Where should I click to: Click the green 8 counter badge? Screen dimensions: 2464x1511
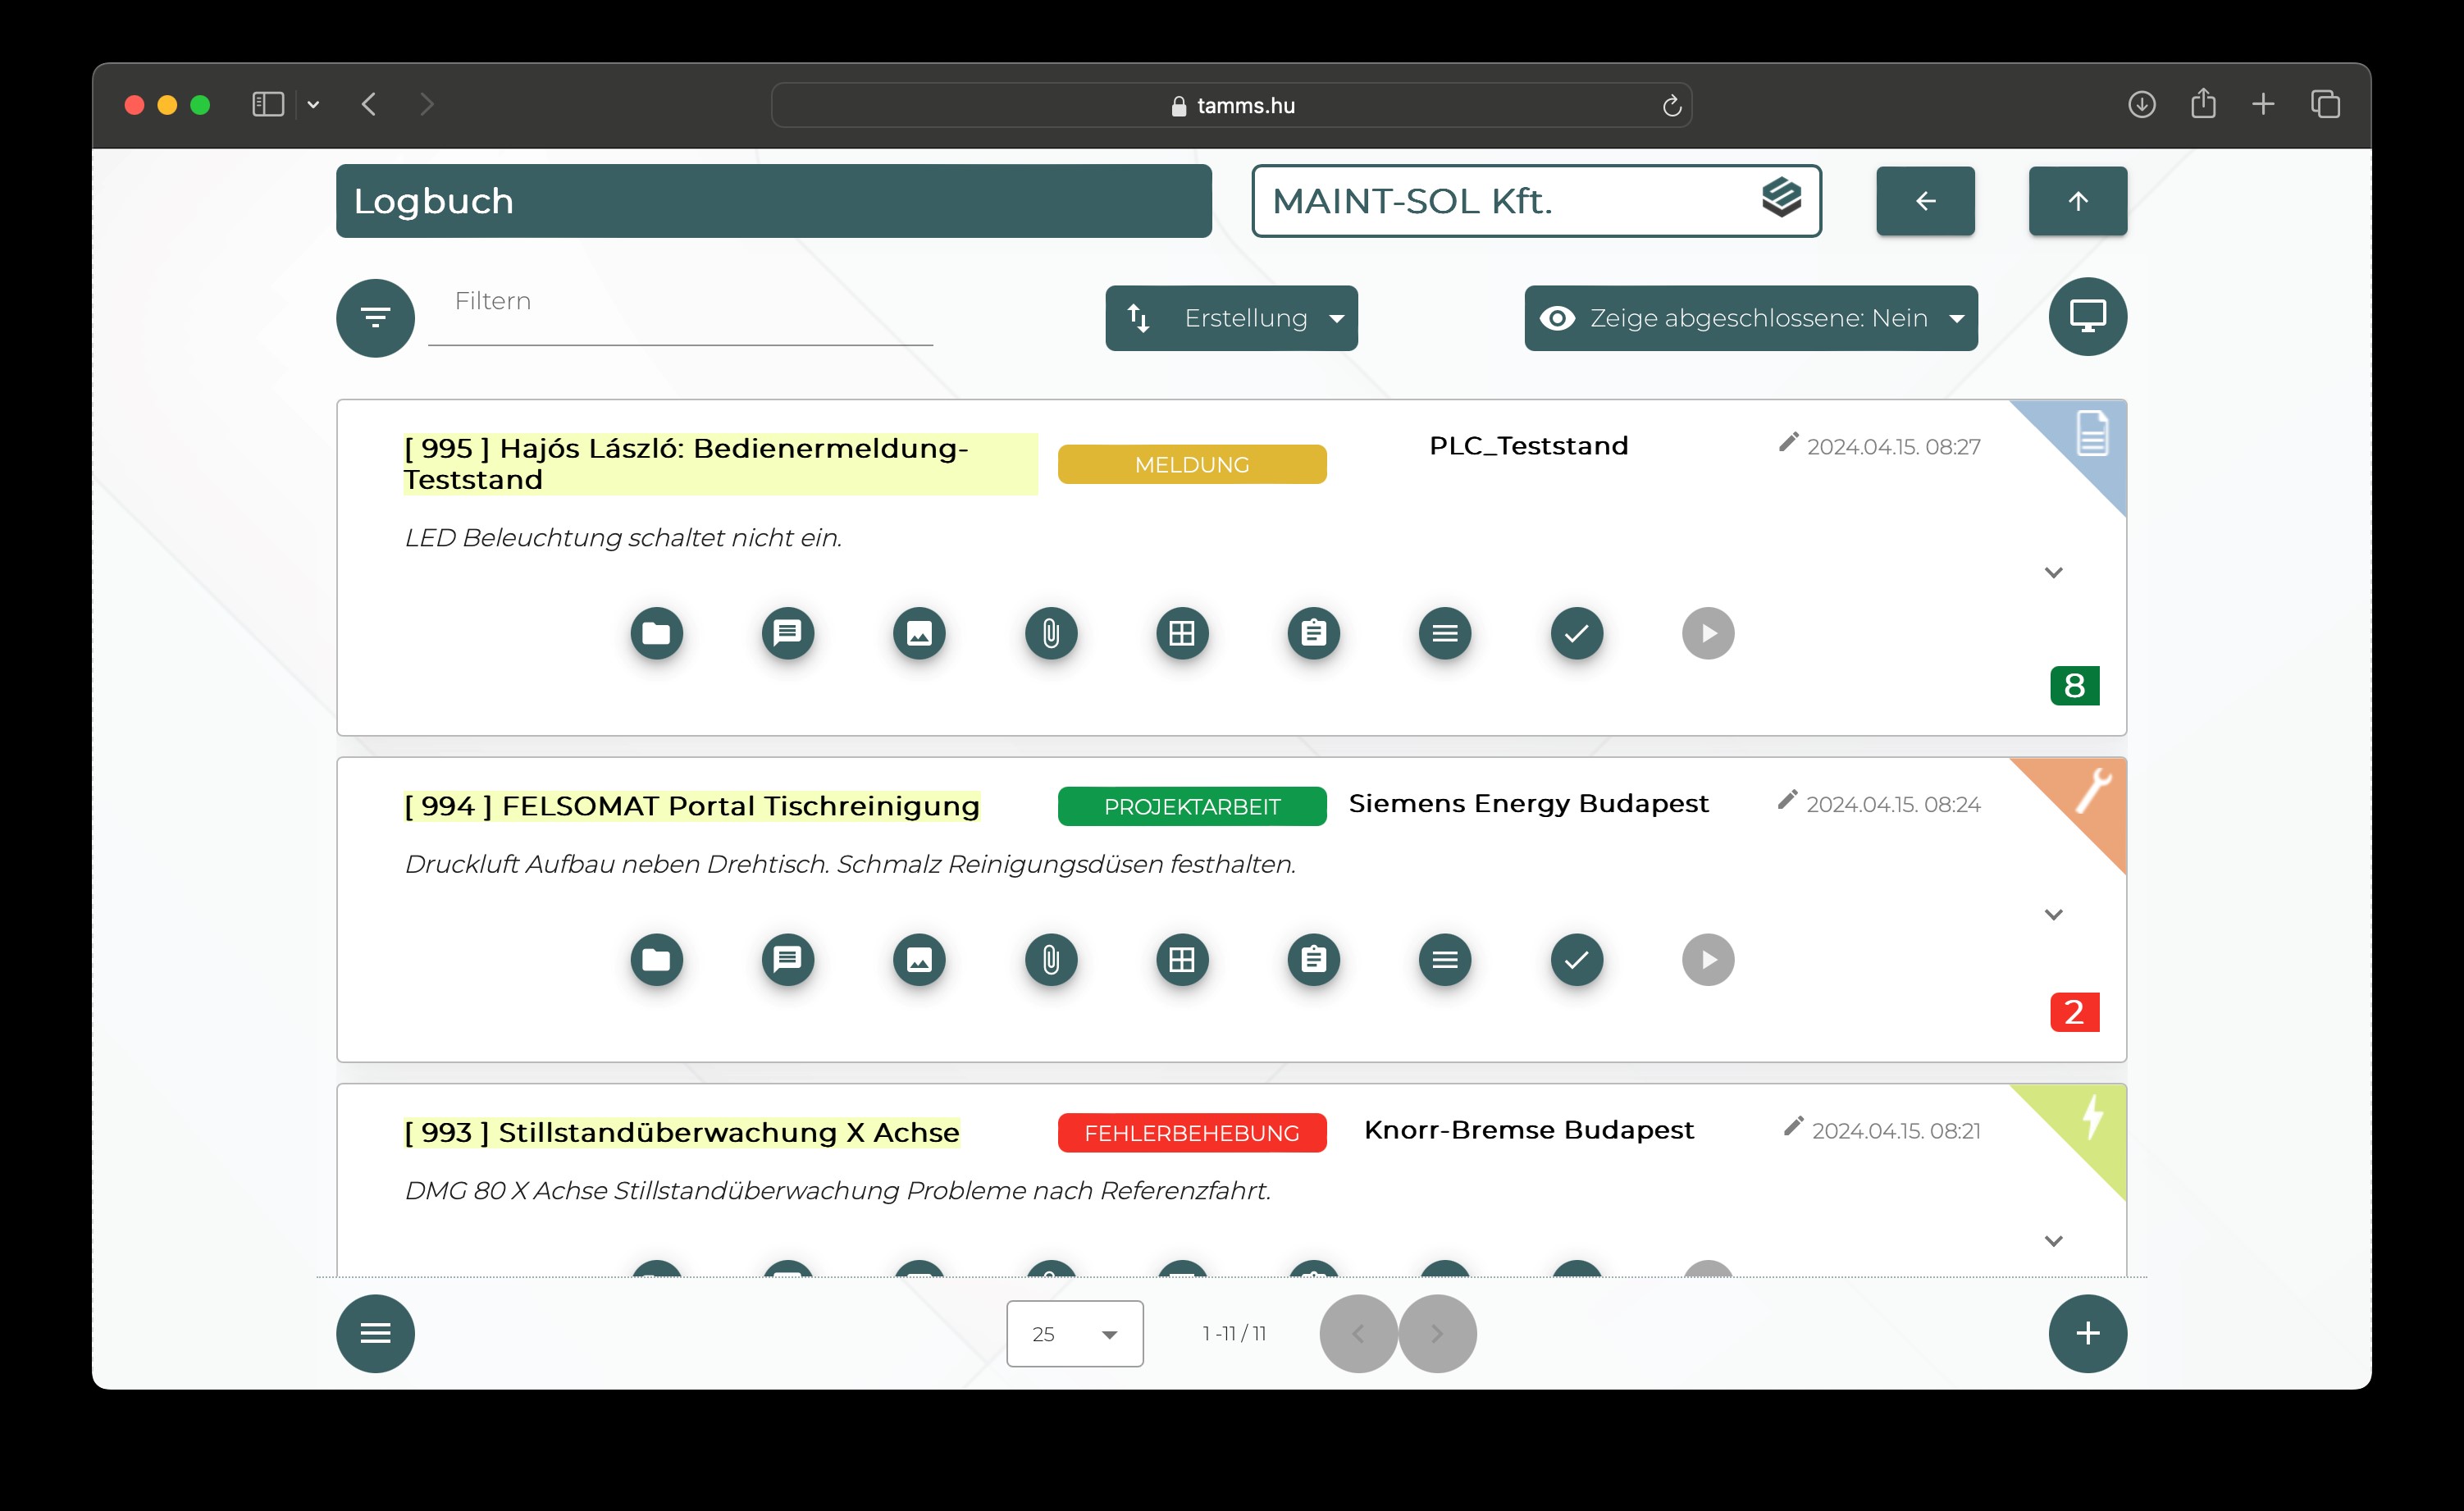click(x=2074, y=686)
